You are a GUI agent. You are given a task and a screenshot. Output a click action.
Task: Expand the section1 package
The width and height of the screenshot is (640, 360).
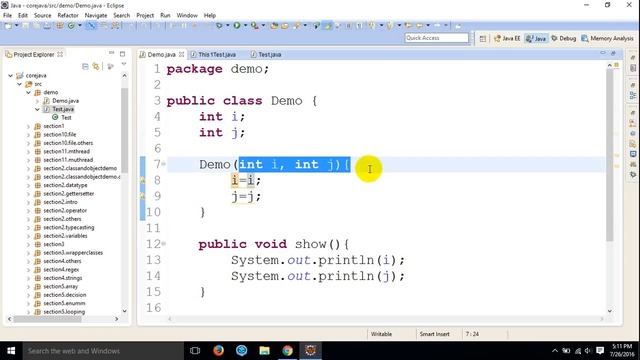29,126
